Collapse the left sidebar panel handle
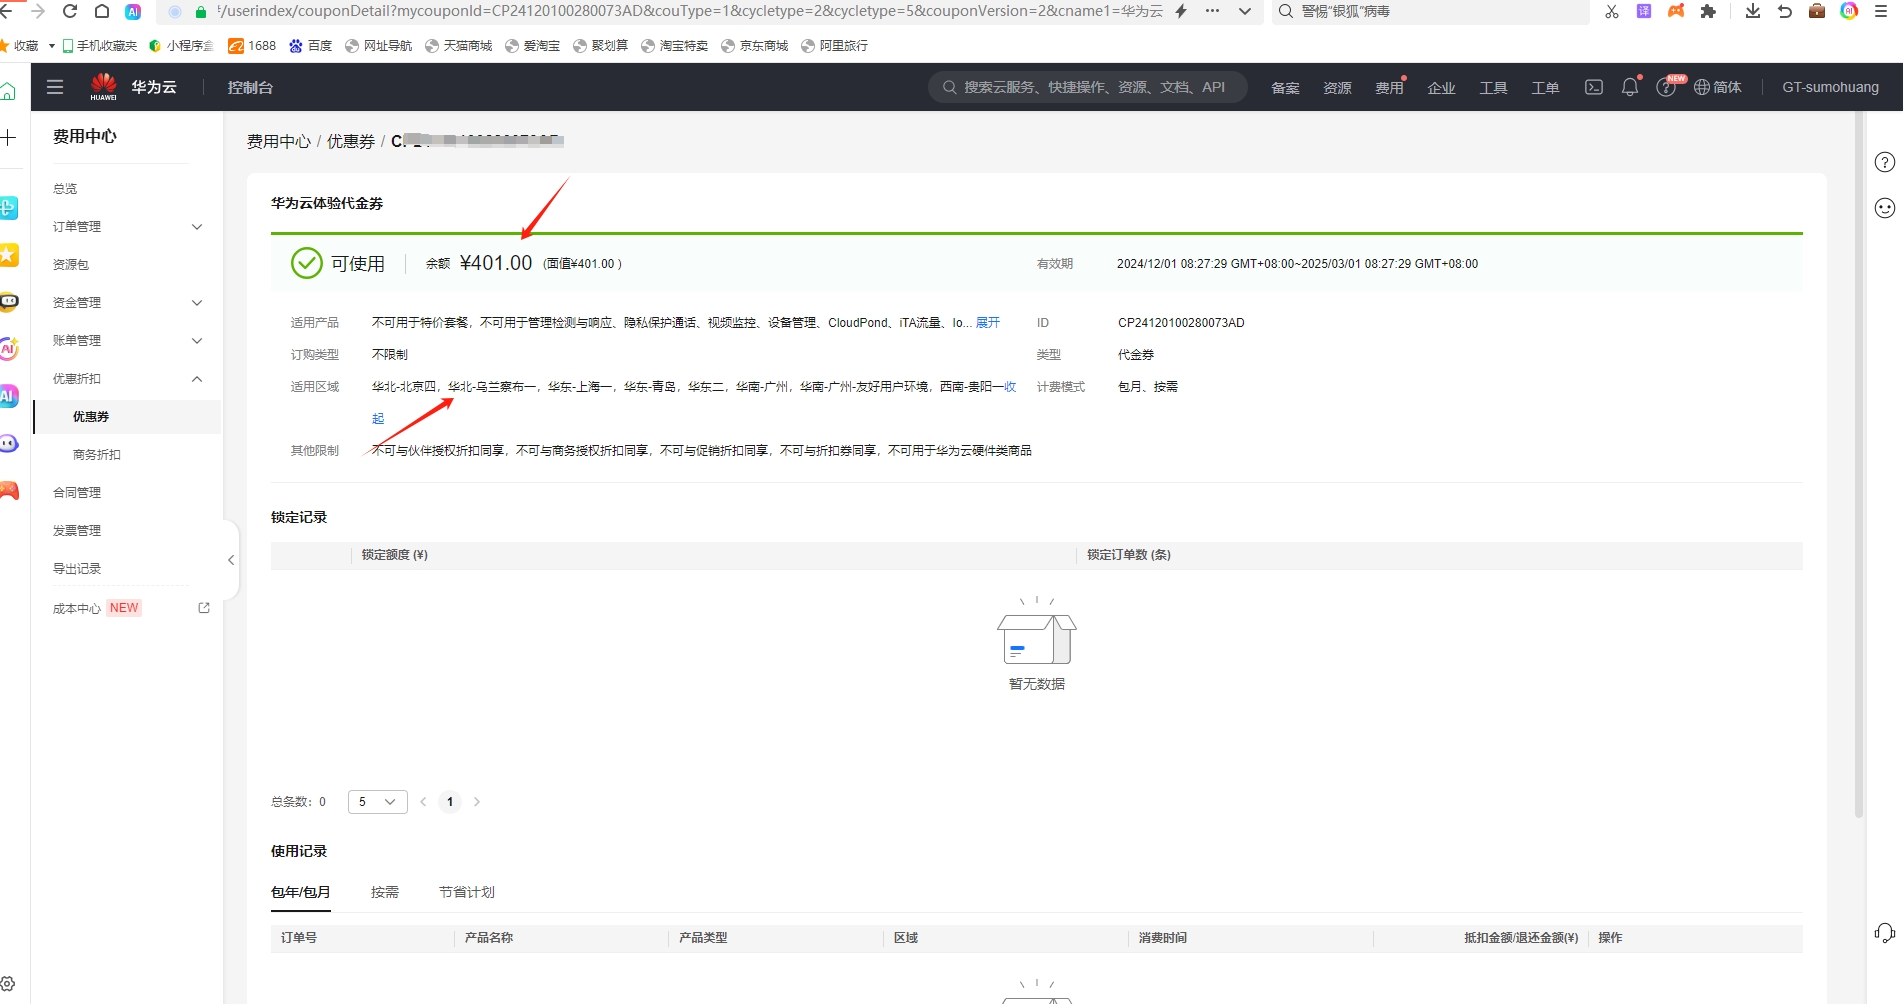This screenshot has width=1903, height=1004. click(x=231, y=560)
